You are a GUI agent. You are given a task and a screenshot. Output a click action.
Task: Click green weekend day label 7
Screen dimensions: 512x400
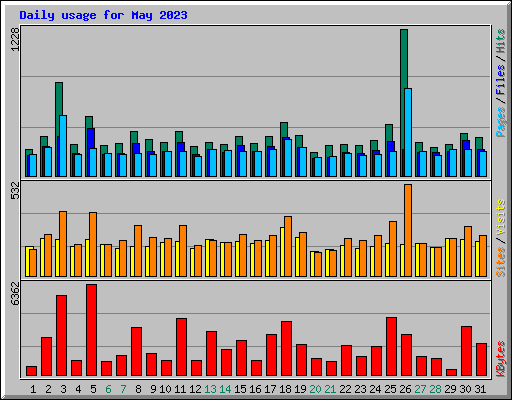click(x=123, y=389)
